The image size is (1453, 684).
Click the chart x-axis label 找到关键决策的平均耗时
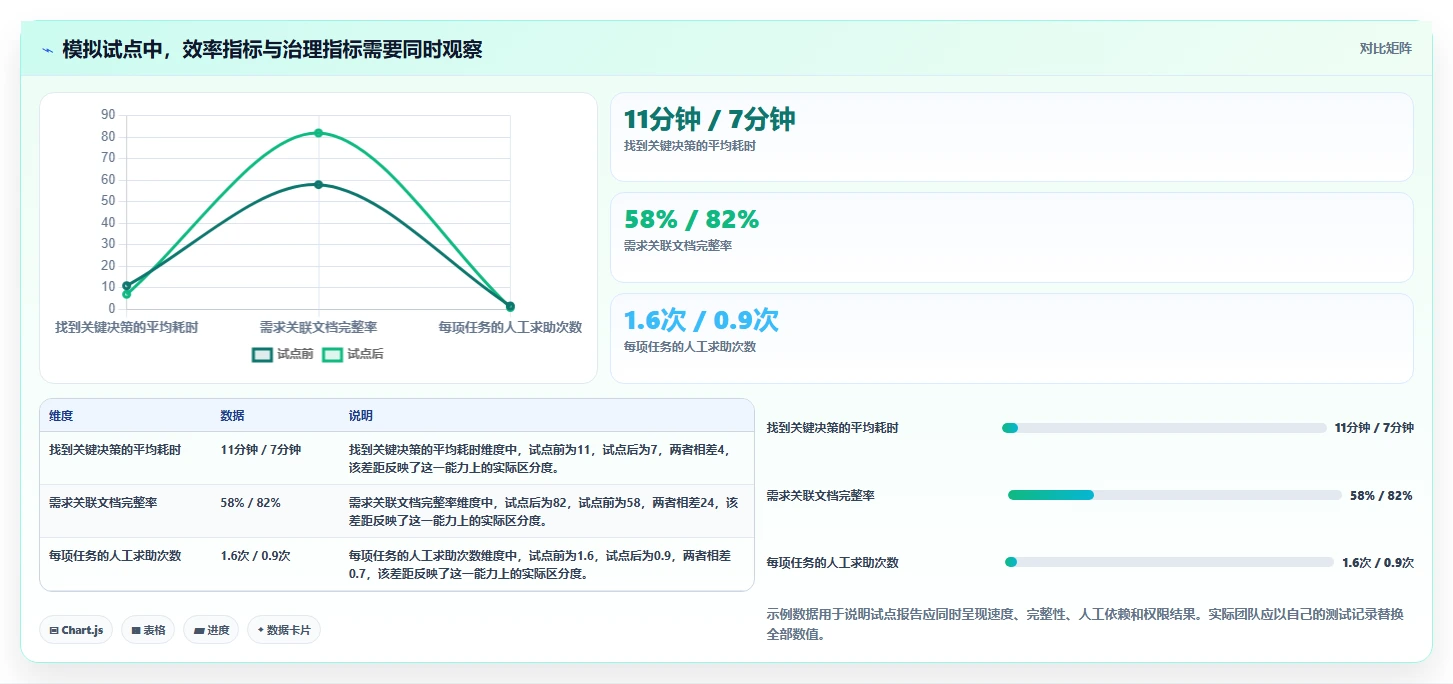126,327
